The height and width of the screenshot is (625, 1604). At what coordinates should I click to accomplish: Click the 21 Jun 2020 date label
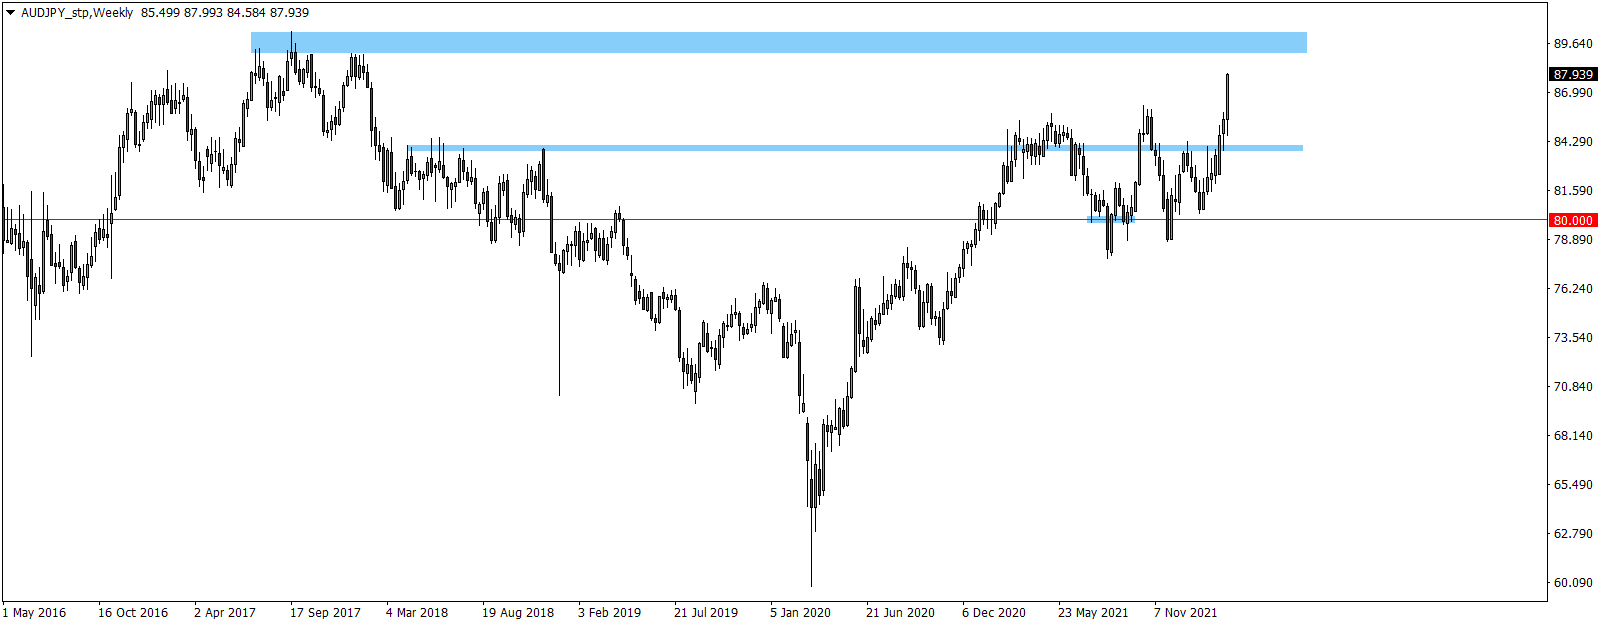(900, 612)
